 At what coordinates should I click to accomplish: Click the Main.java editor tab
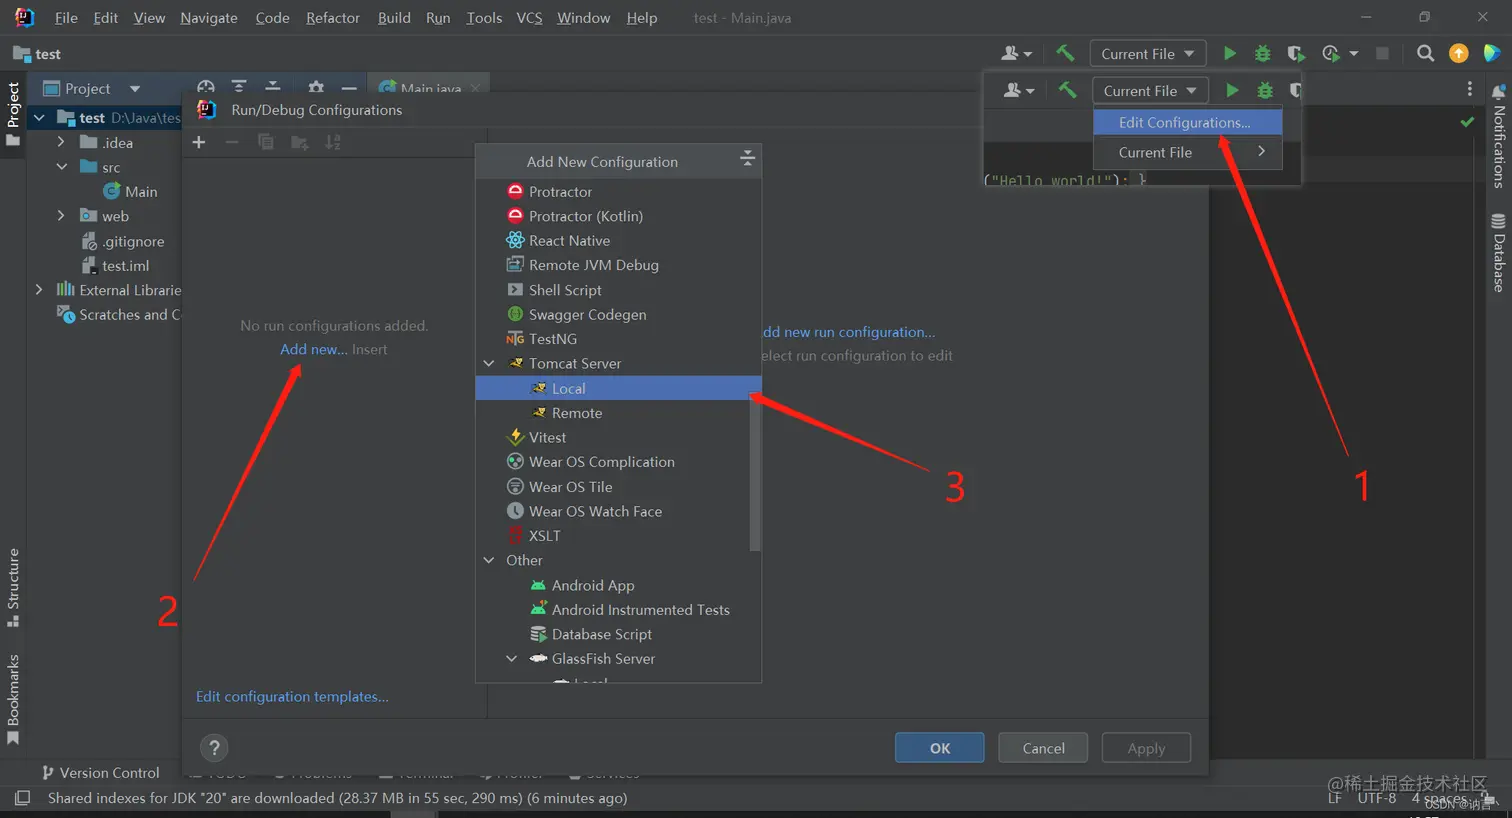tap(430, 88)
